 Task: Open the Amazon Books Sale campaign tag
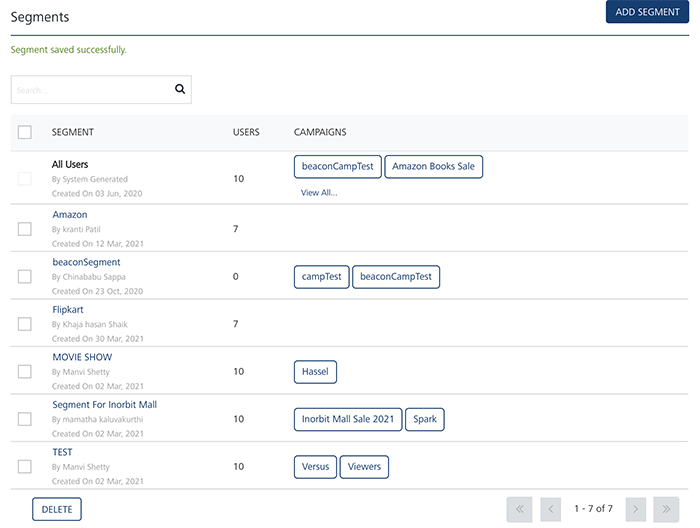tap(433, 166)
